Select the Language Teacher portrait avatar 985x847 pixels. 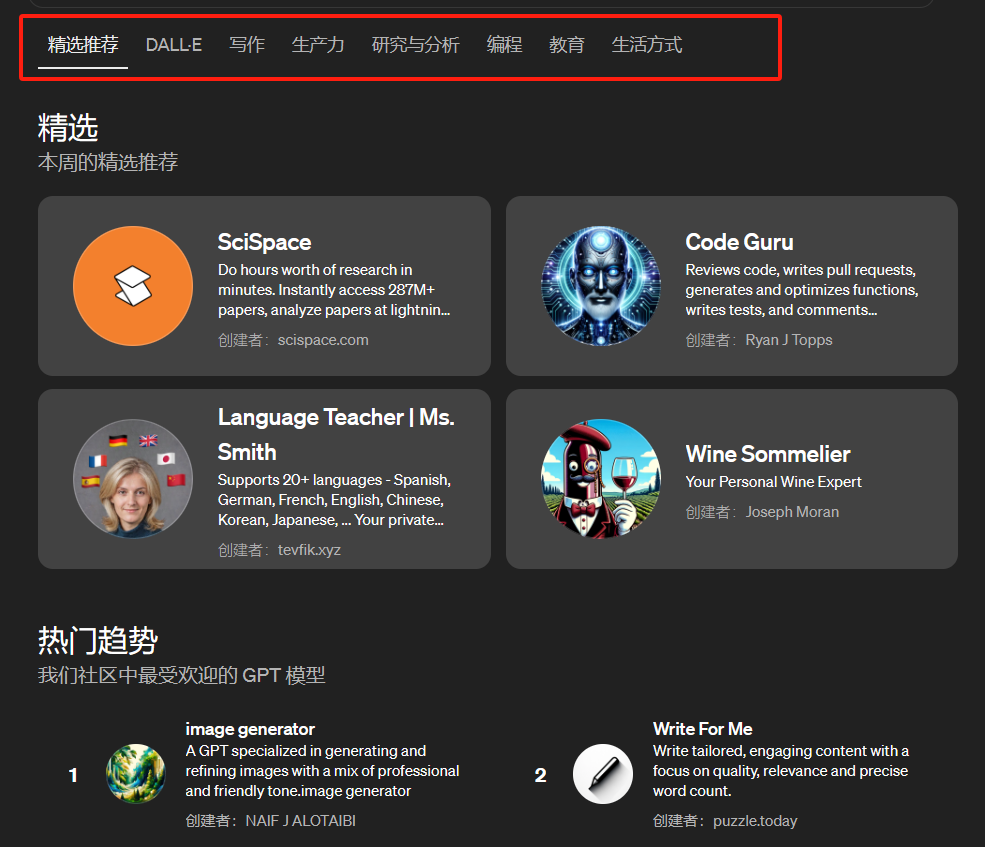coord(133,479)
